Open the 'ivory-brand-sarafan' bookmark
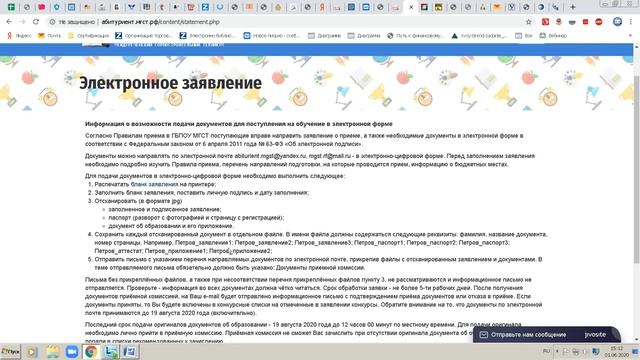 [x=480, y=36]
